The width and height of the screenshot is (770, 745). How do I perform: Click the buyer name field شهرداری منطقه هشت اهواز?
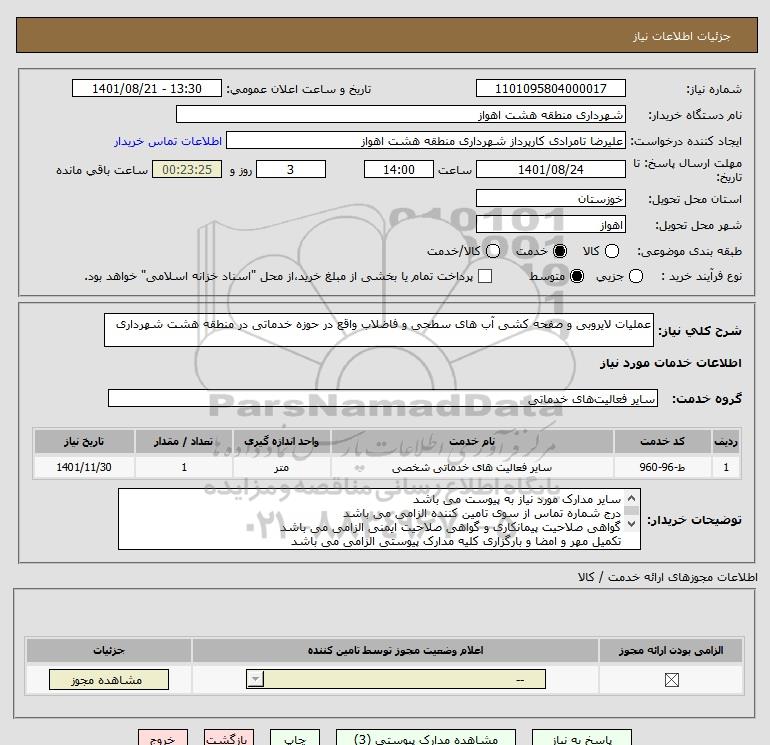pos(401,114)
